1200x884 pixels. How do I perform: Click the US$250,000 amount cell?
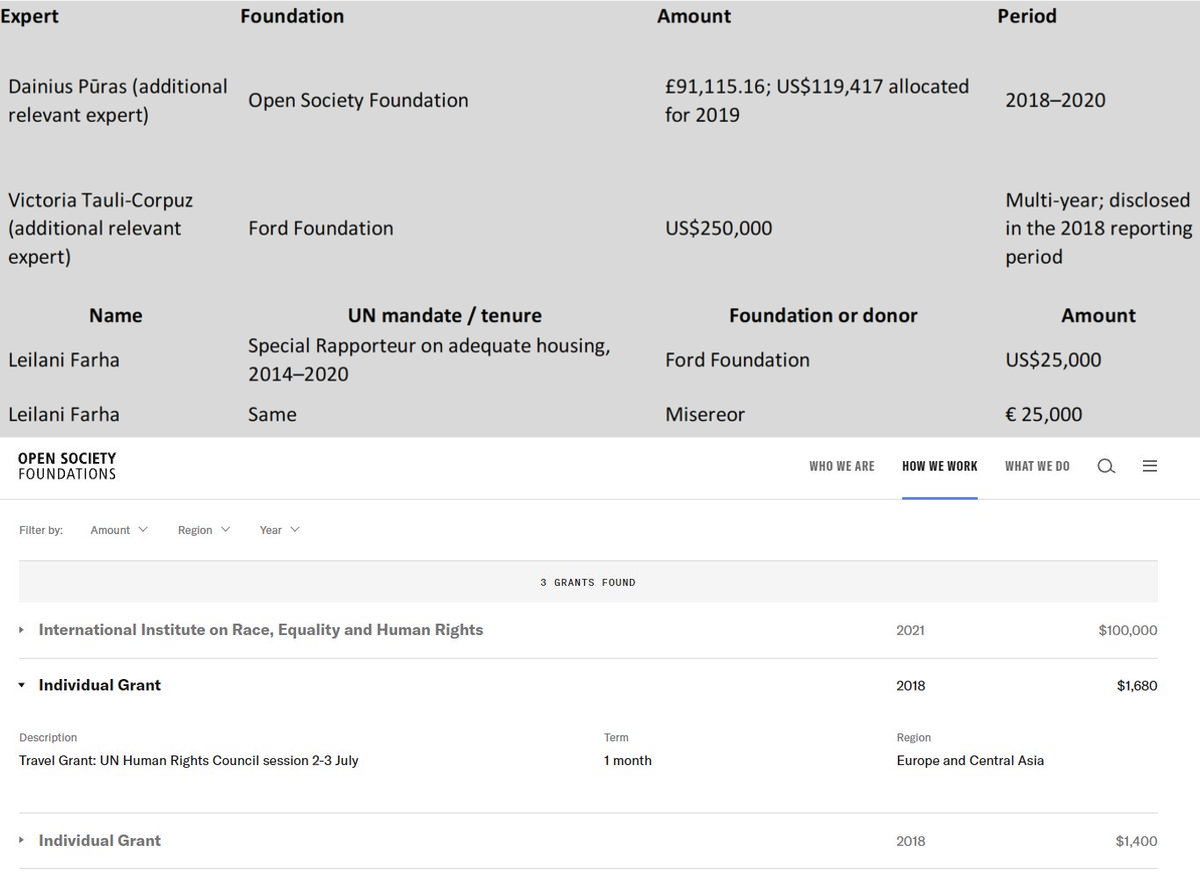click(719, 228)
